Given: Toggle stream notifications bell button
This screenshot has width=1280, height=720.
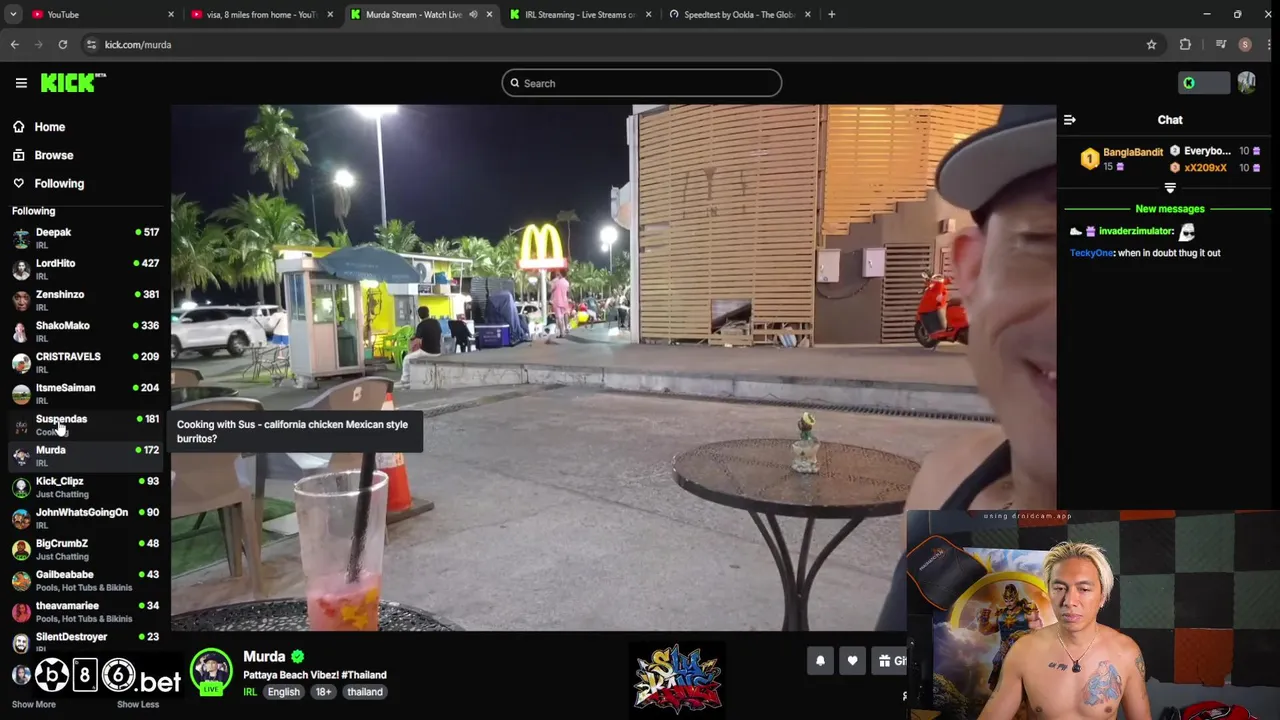Looking at the screenshot, I should coord(820,660).
